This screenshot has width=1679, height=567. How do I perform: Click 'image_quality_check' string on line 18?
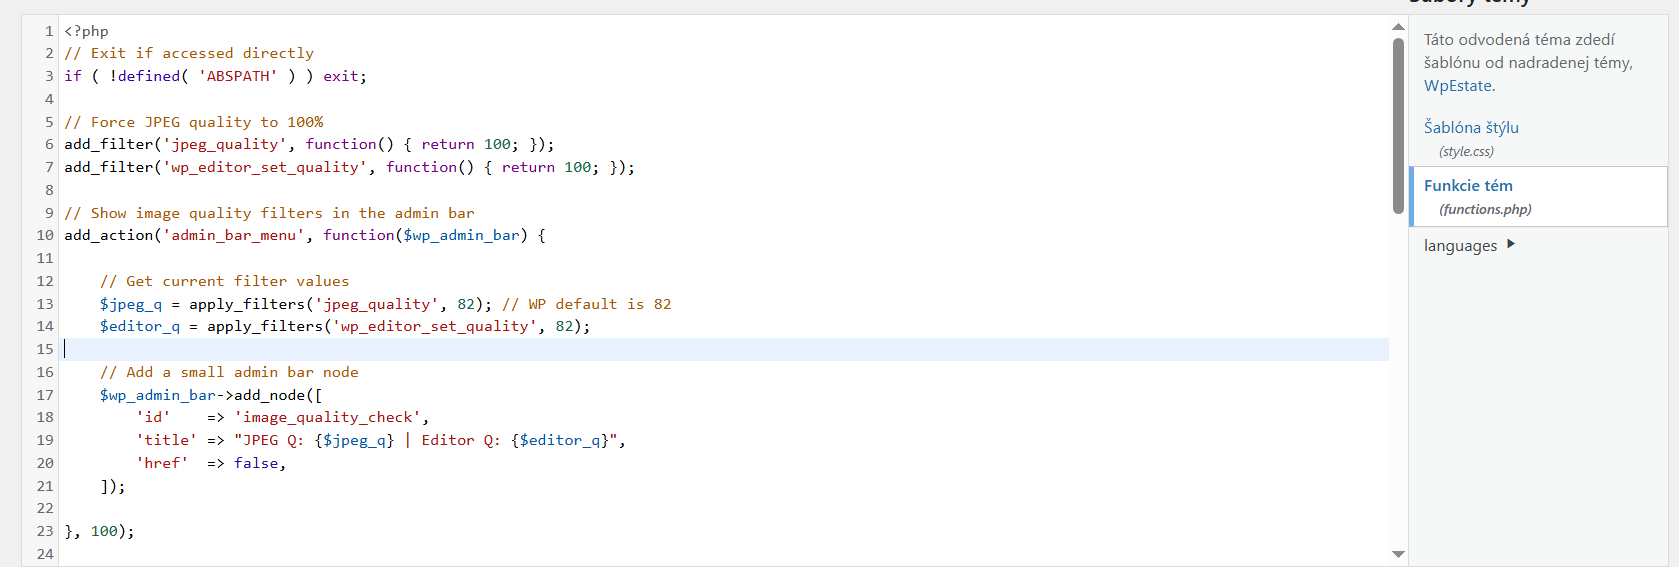[330, 417]
